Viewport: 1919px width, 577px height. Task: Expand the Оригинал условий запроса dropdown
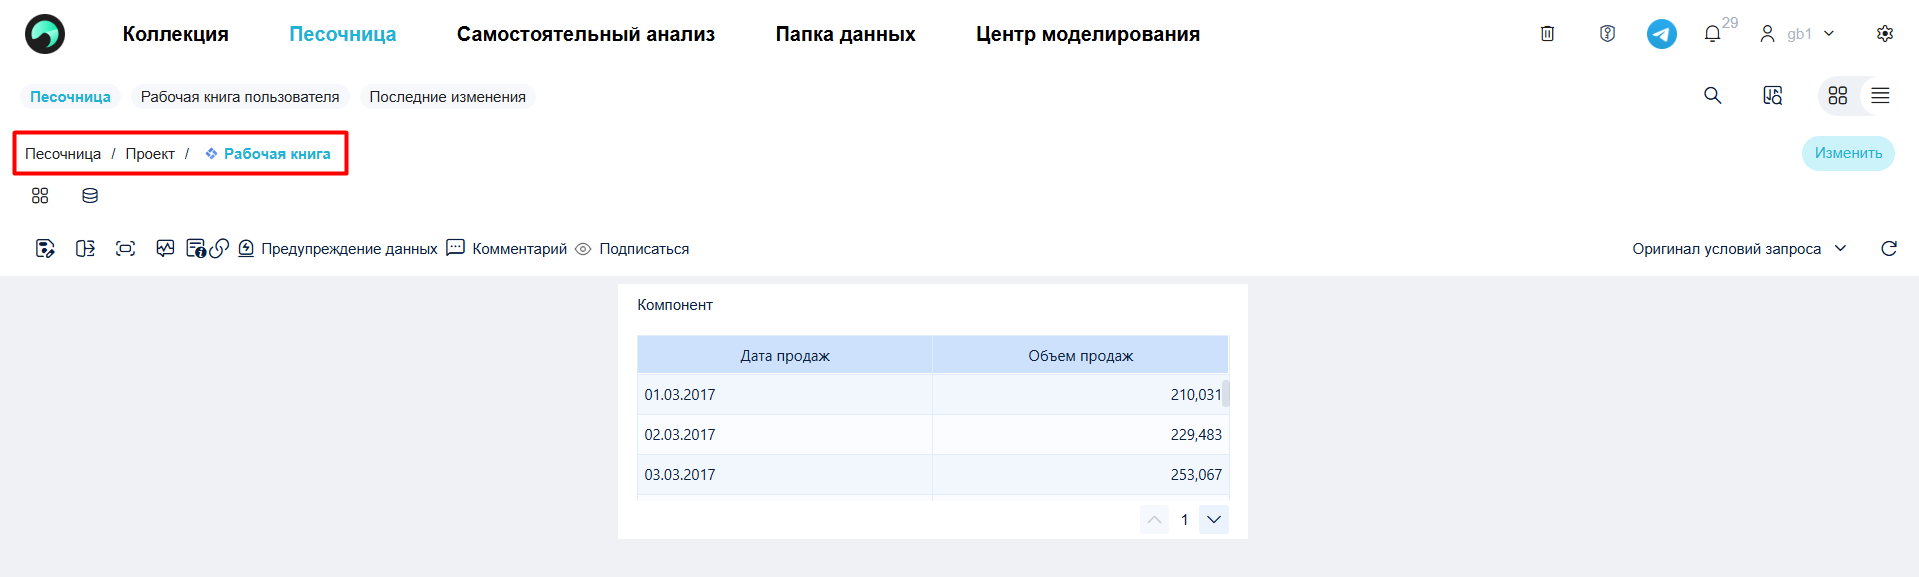(1739, 249)
